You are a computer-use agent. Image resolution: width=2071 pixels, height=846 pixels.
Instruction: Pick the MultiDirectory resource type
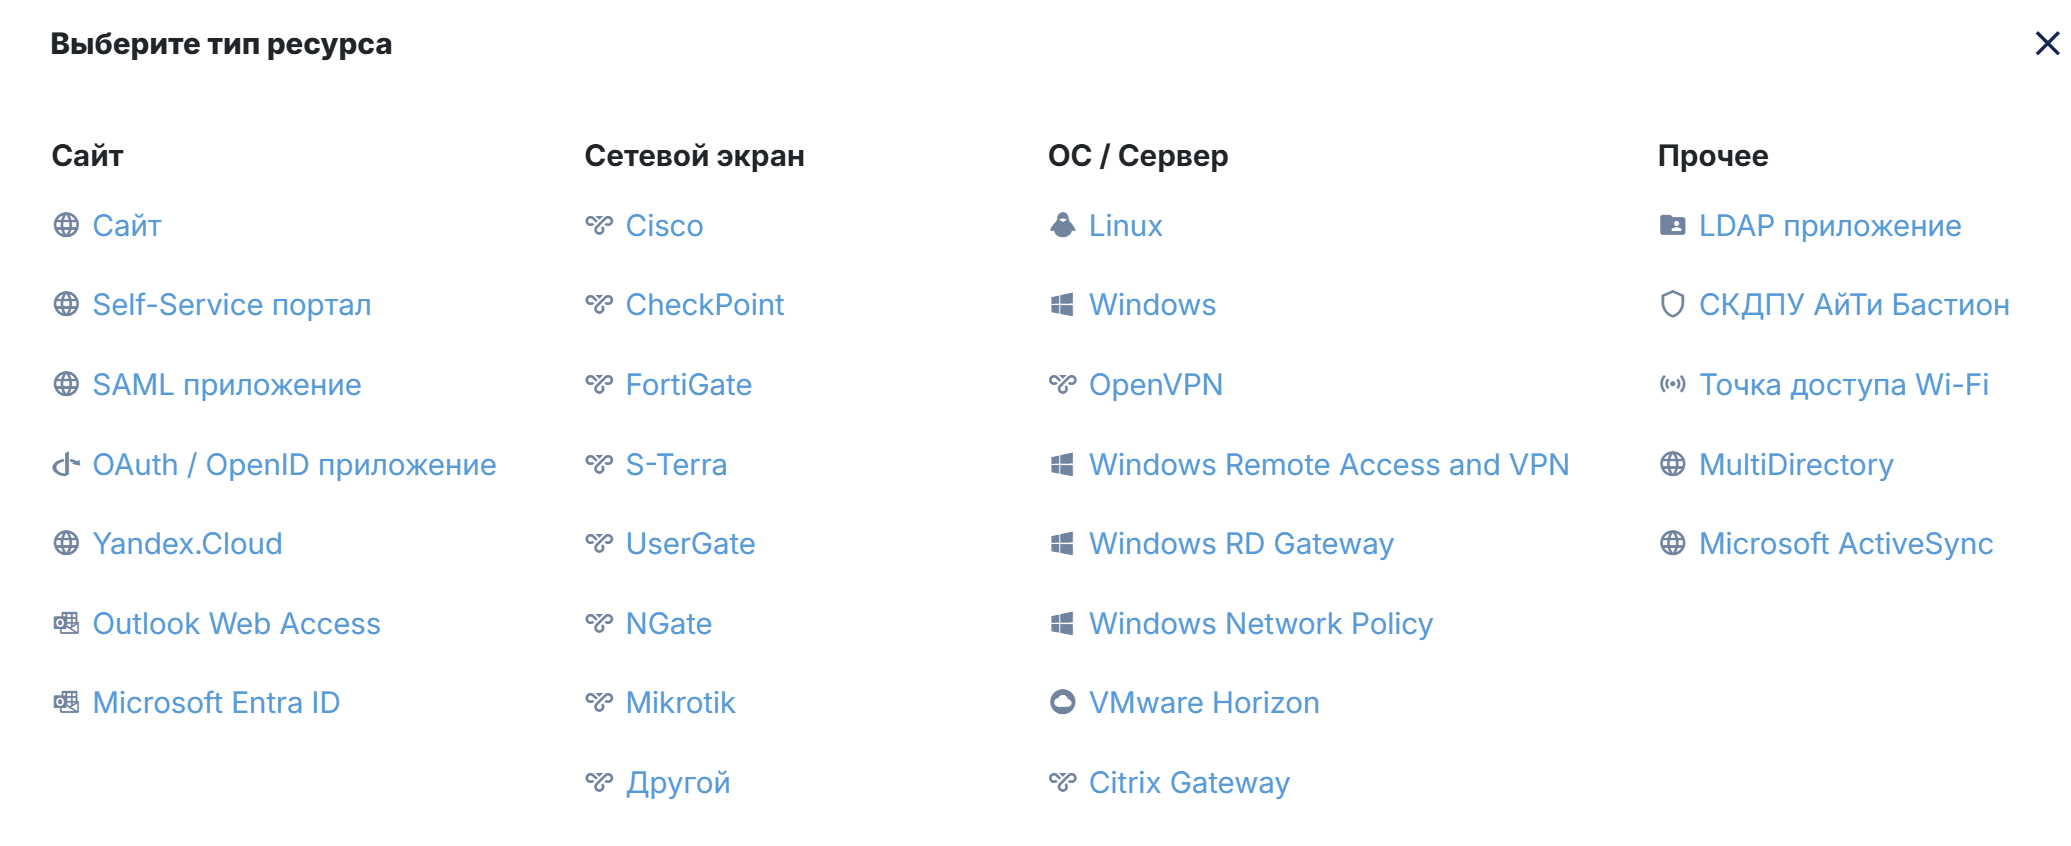[1795, 464]
